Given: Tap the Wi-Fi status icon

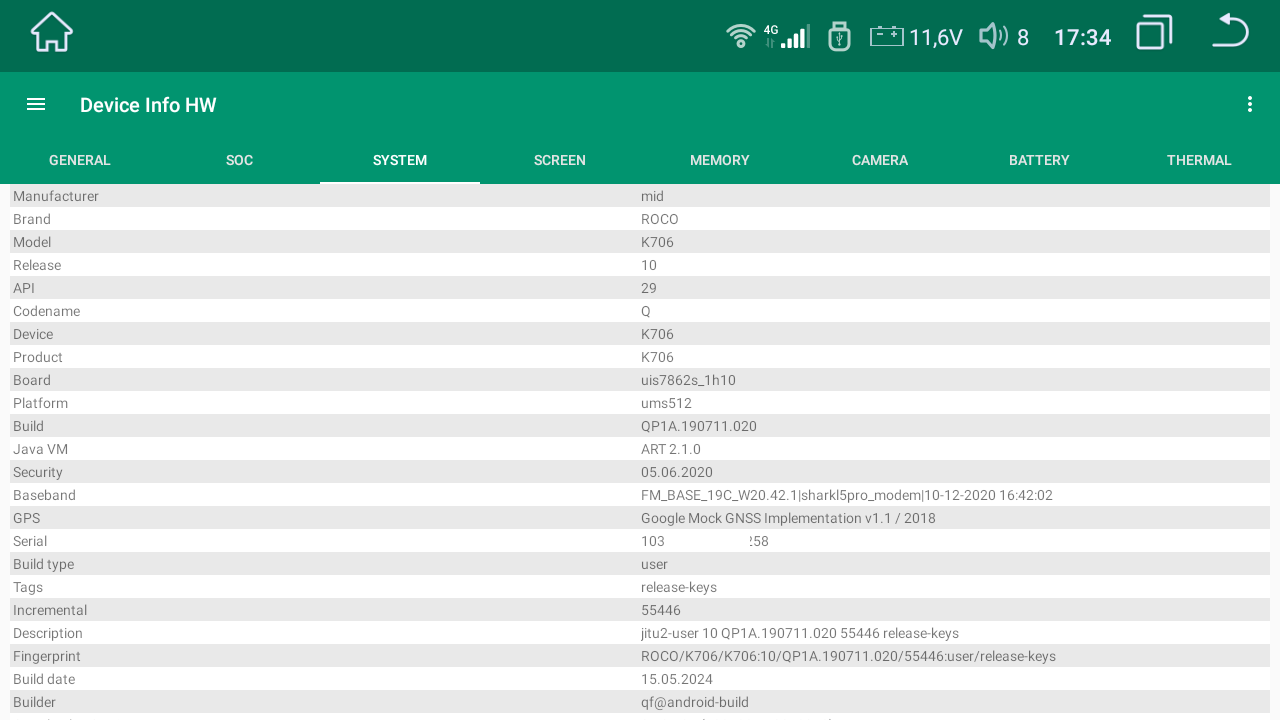Looking at the screenshot, I should pyautogui.click(x=741, y=36).
